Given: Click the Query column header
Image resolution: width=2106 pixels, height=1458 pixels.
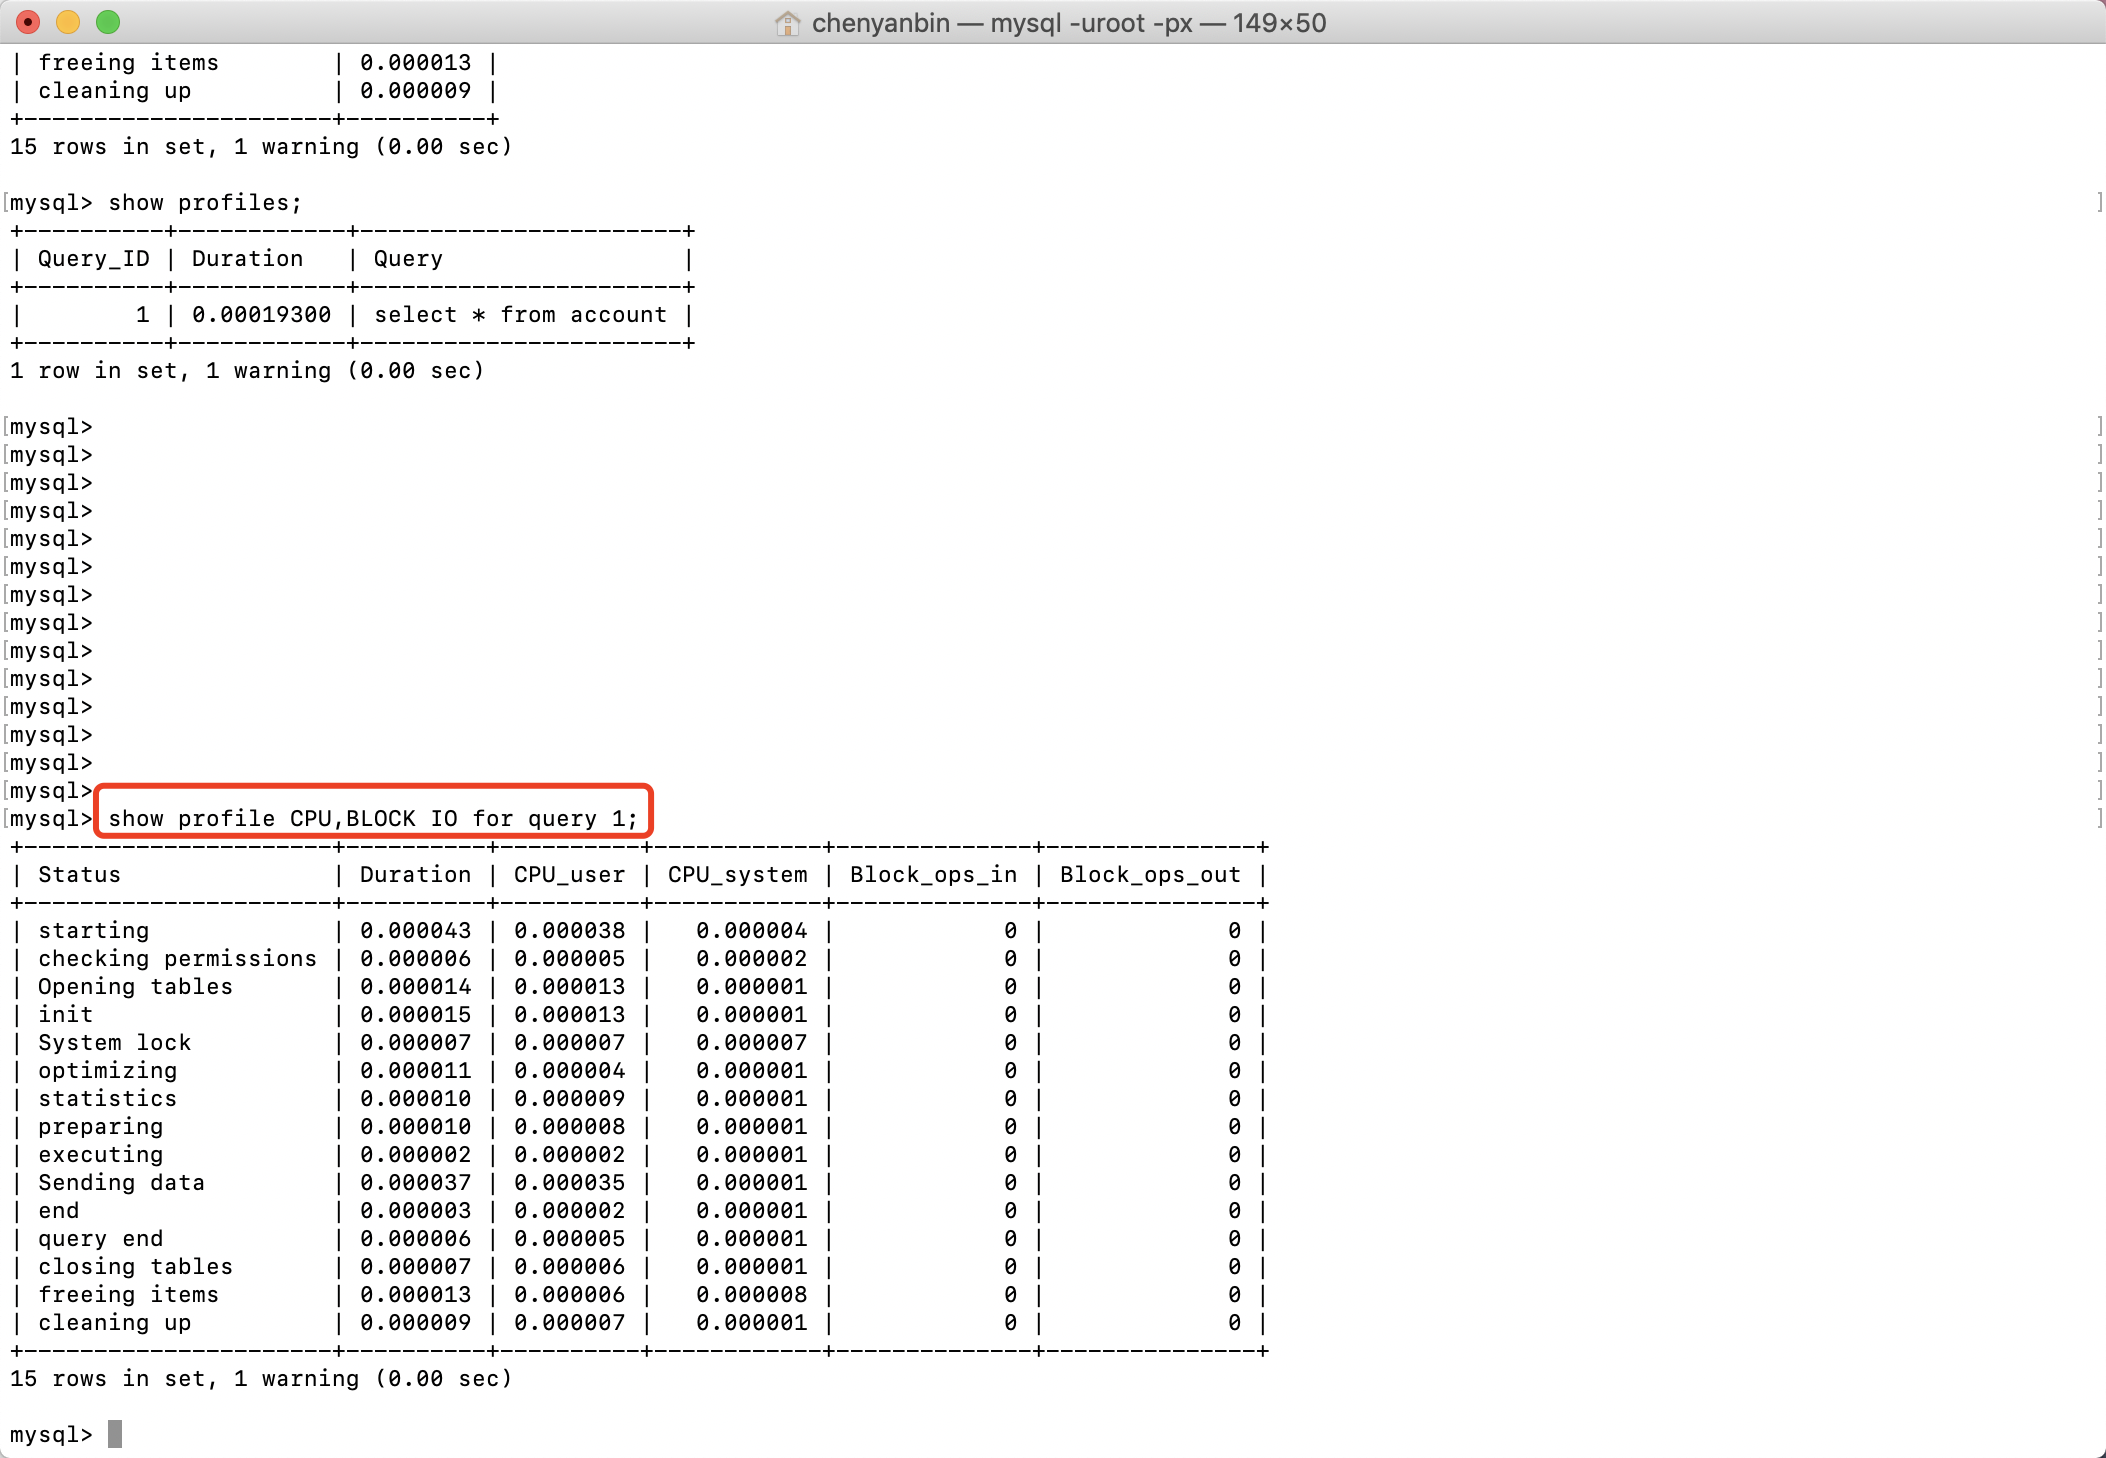Looking at the screenshot, I should click(x=408, y=259).
